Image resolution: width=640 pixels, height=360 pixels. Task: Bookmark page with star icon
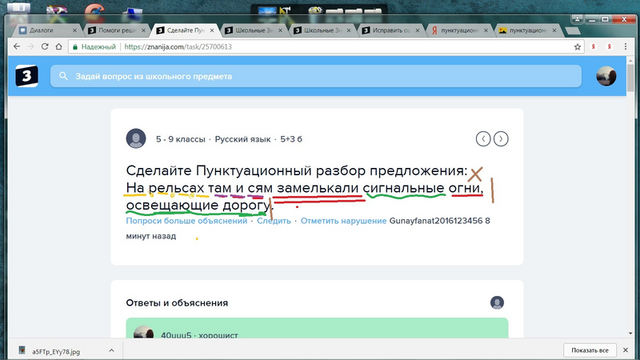(577, 47)
